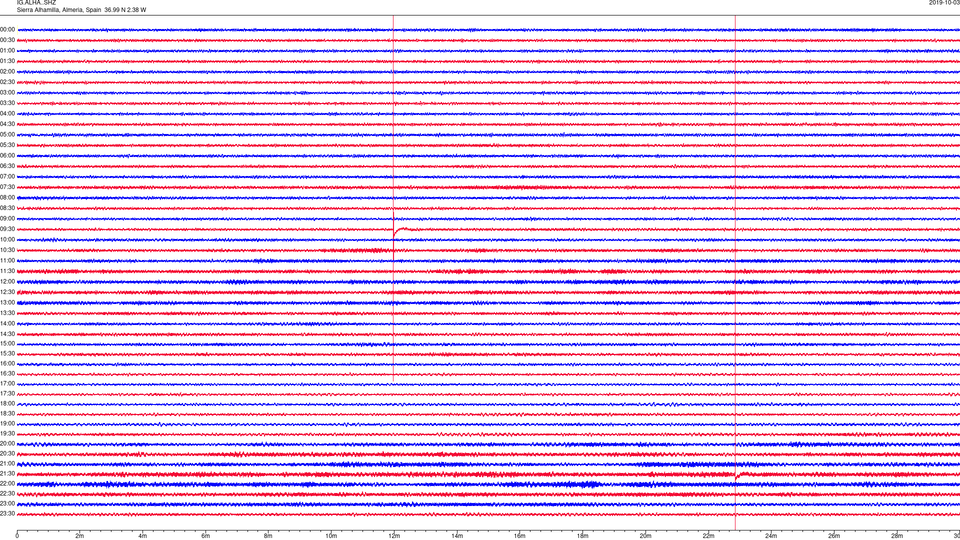
Task: Pick the 03:30 trace label
Action: point(7,103)
